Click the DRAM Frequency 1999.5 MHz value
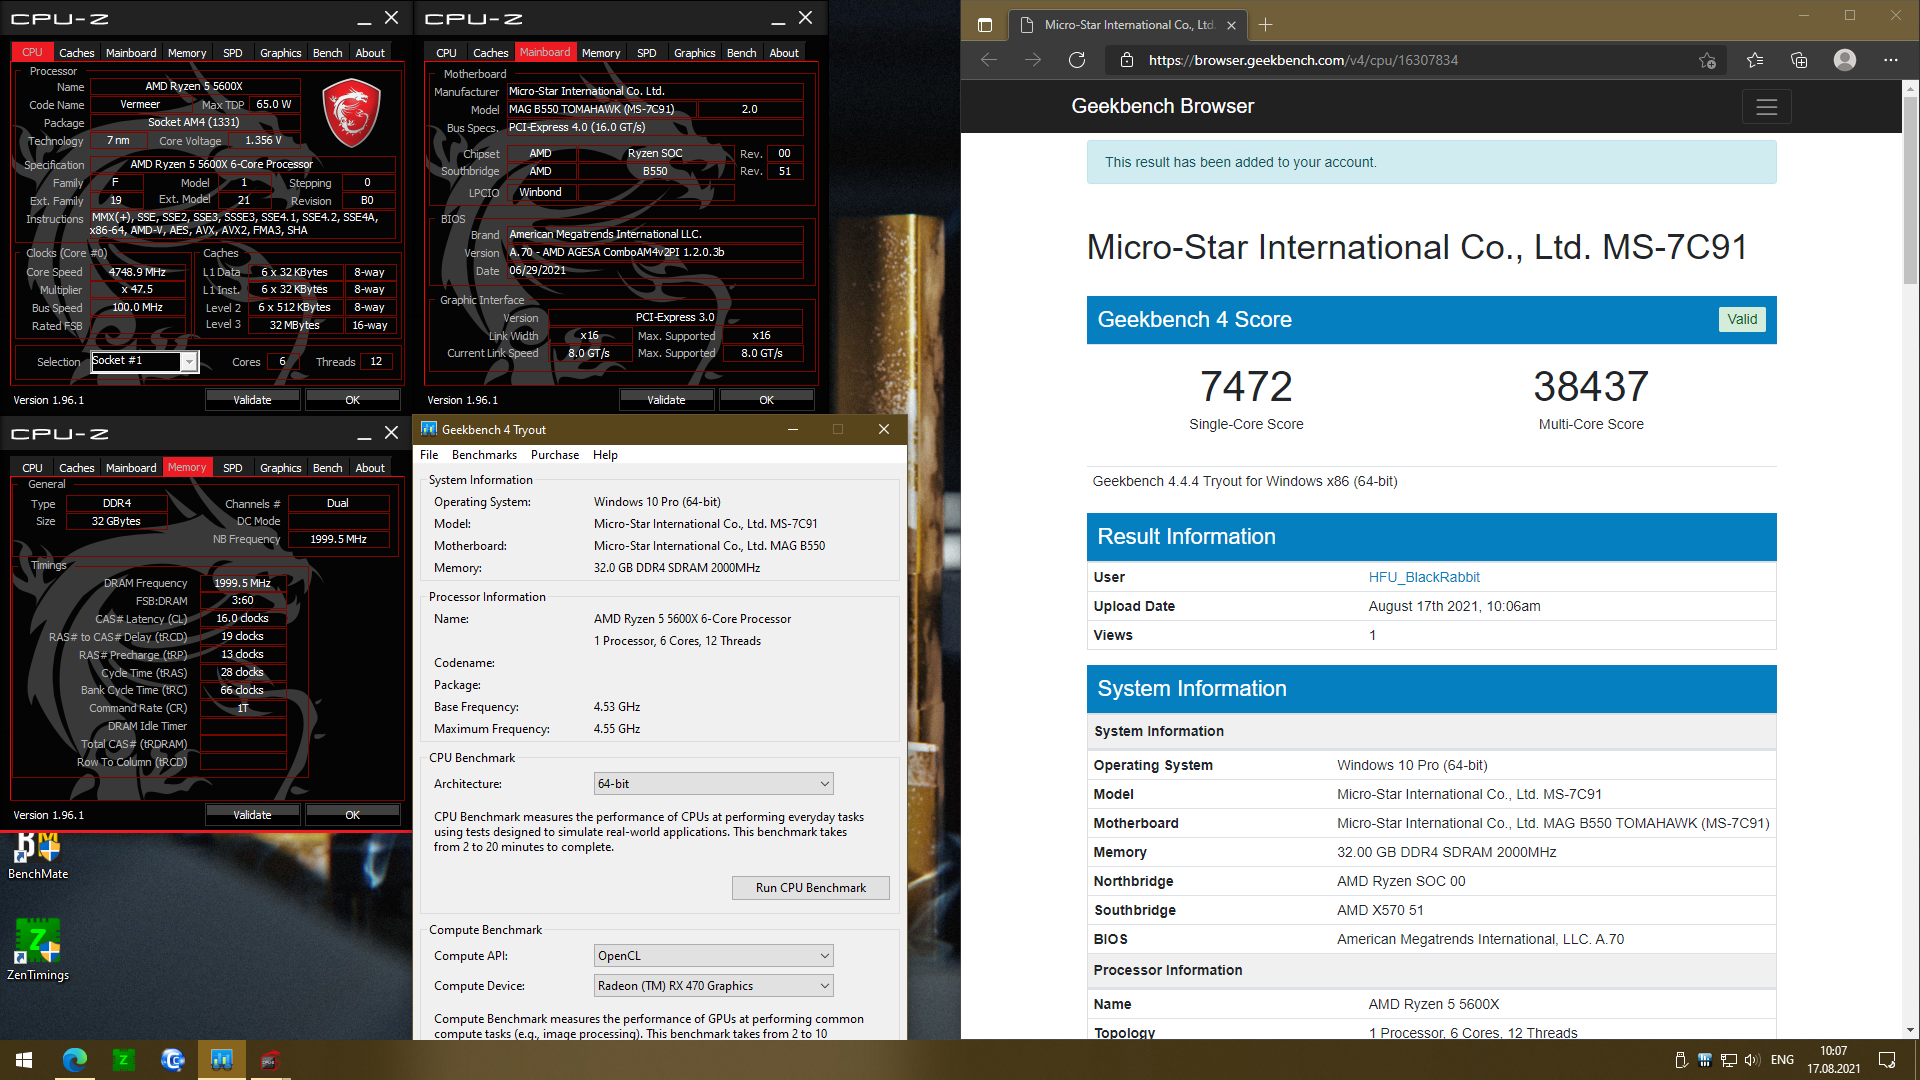 243,583
